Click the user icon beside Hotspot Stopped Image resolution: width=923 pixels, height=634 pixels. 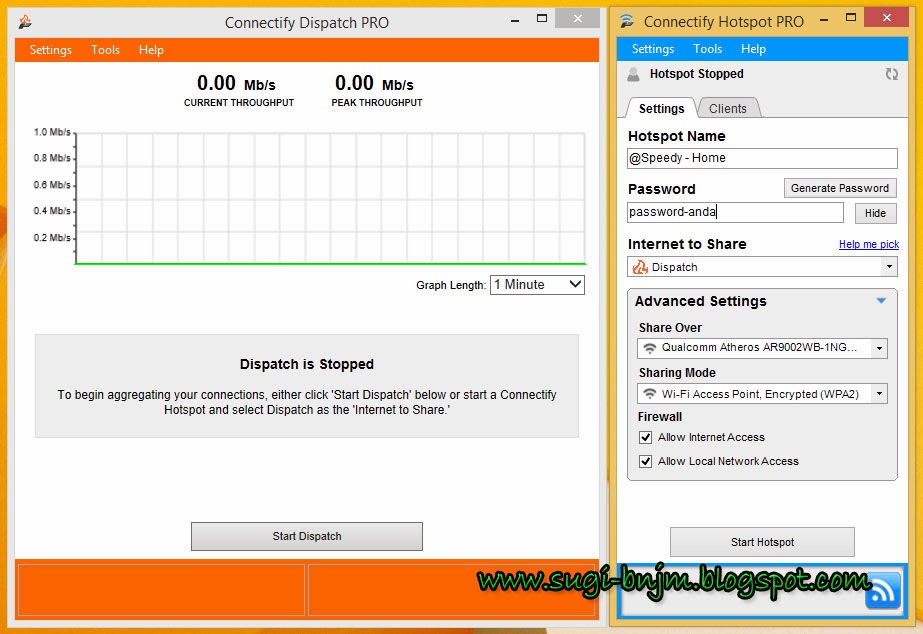click(x=633, y=74)
